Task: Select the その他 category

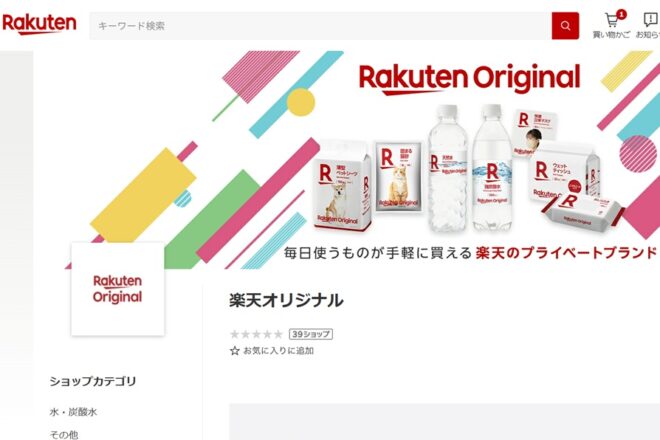Action: (64, 434)
